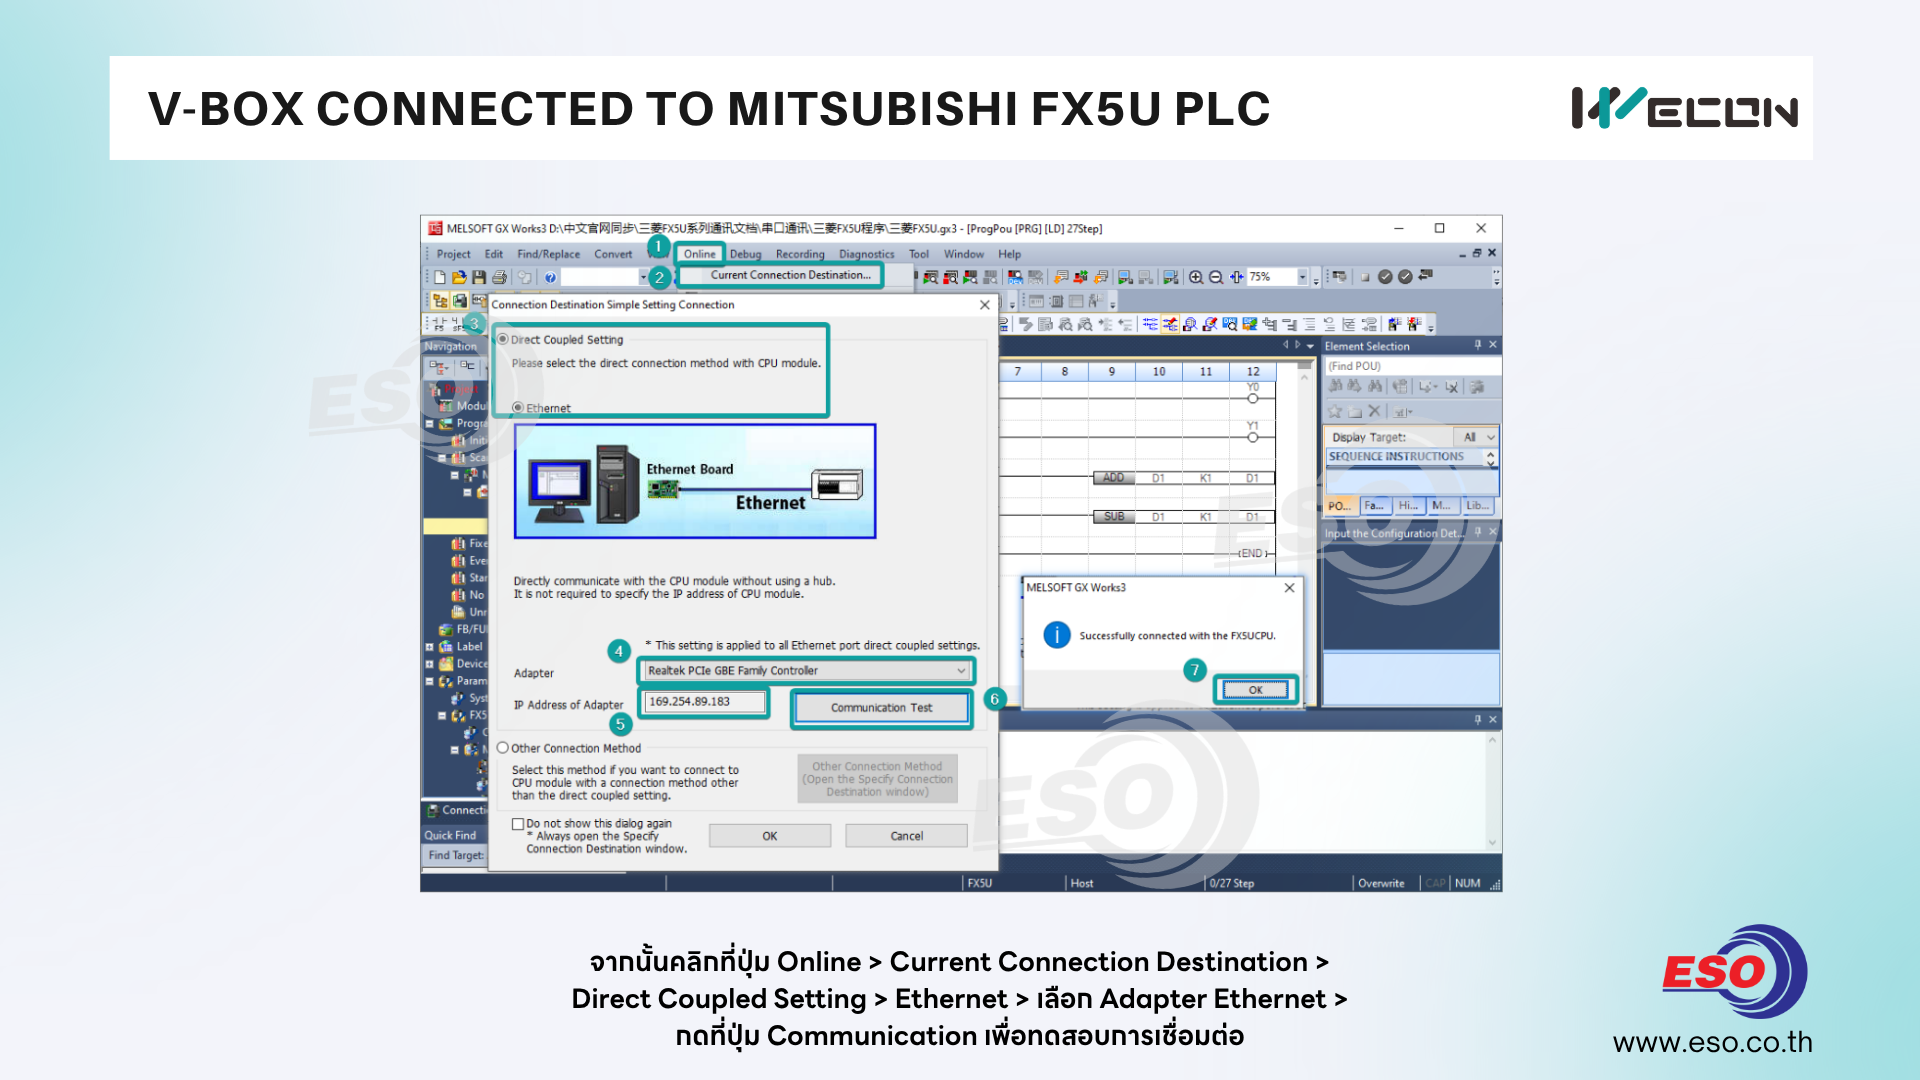This screenshot has height=1080, width=1920.
Task: Click the favorites star icon in Element Selection
Action: [1334, 411]
